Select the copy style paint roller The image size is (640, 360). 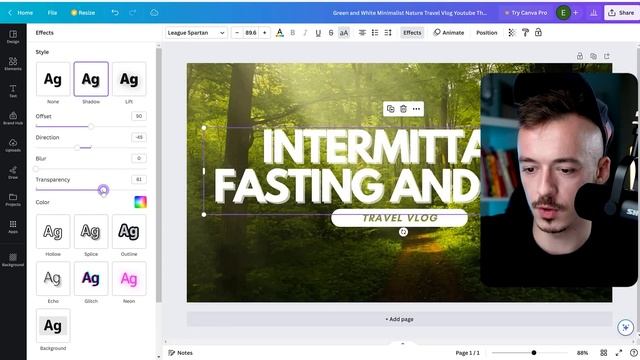tap(525, 33)
